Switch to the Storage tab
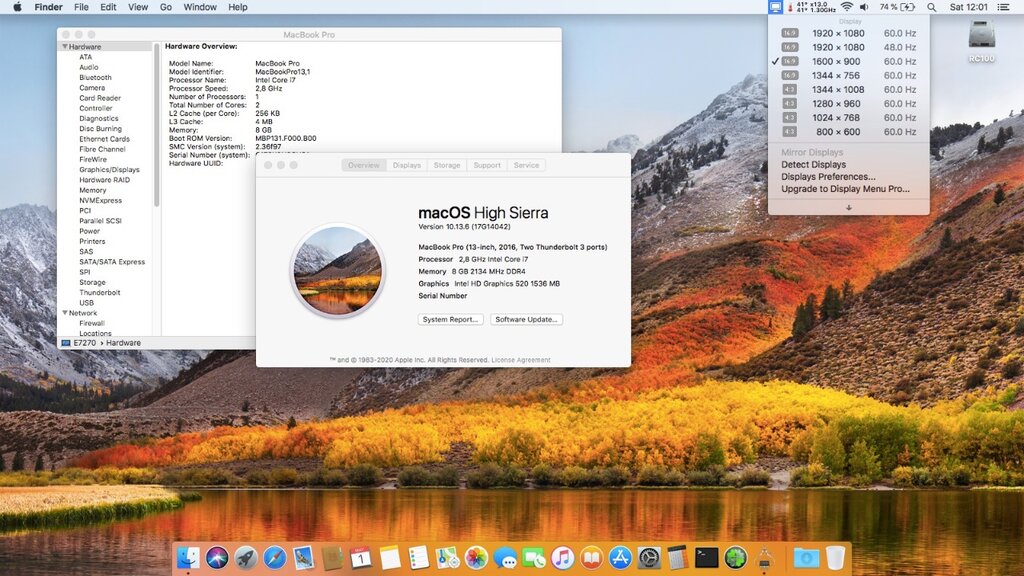Viewport: 1024px width, 576px height. [447, 165]
